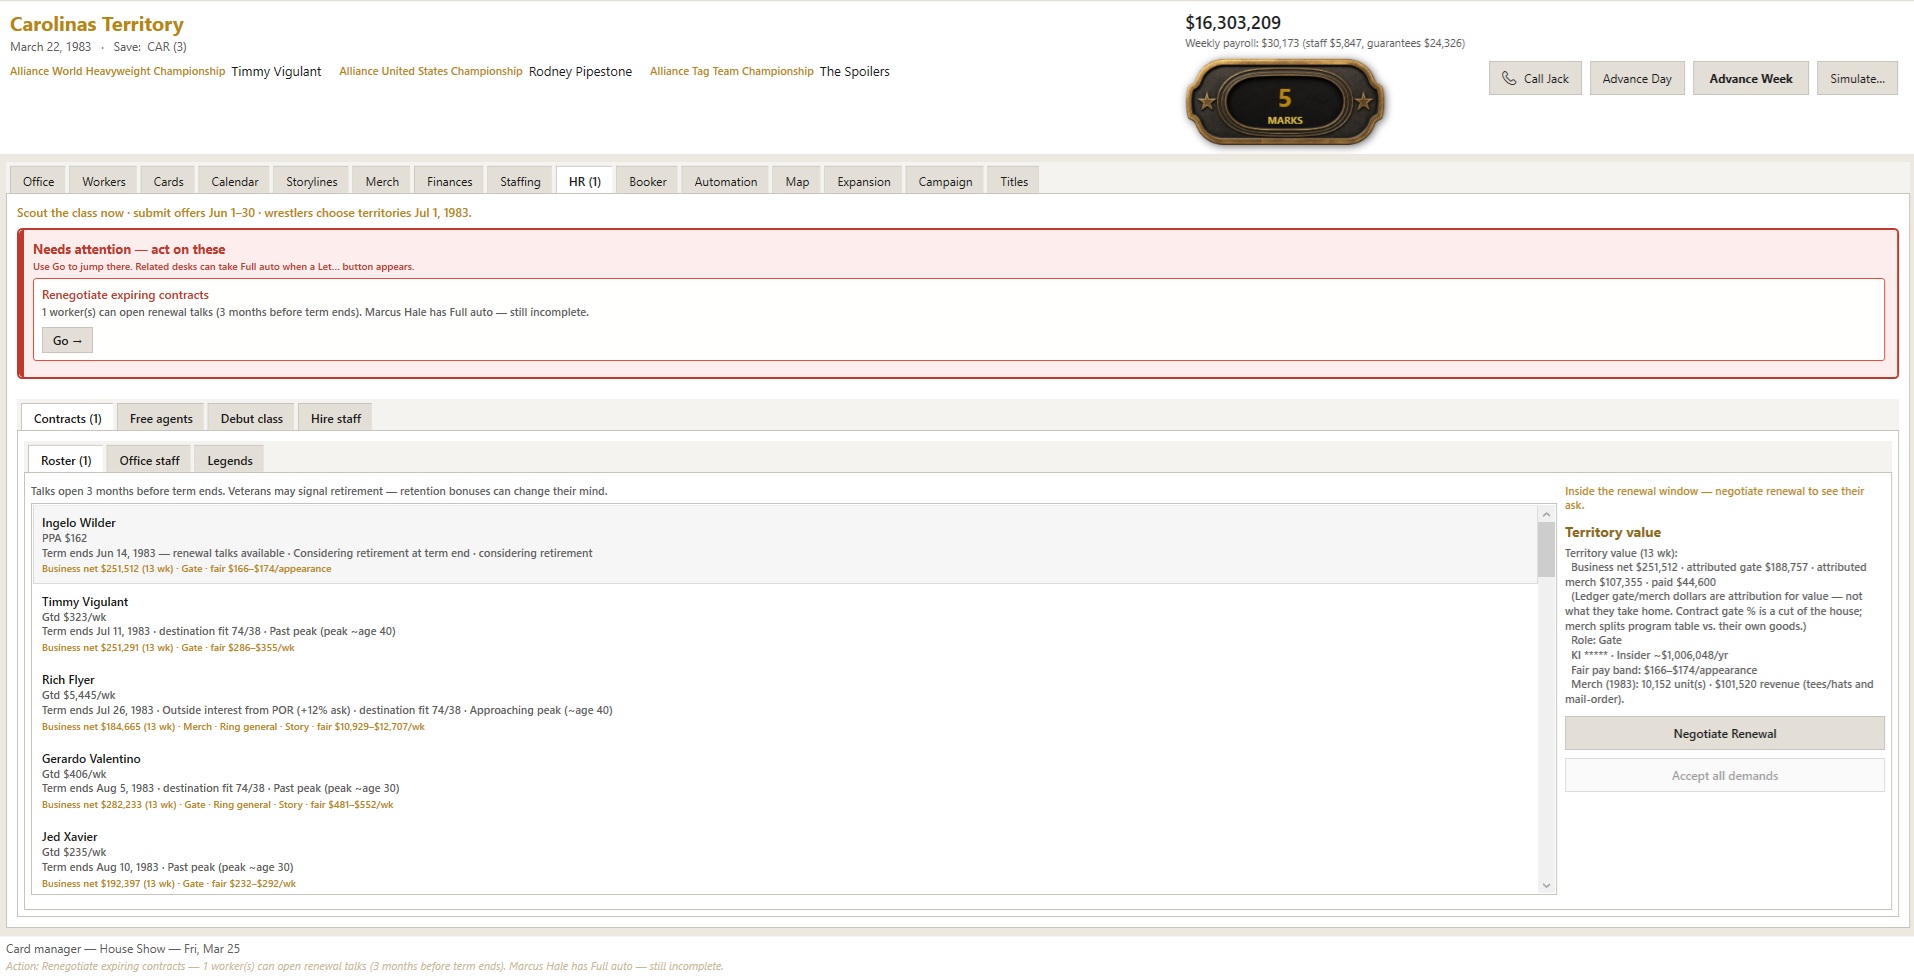Click the Alliance World Heavyweight Championship link
This screenshot has width=1914, height=977.
[x=117, y=71]
